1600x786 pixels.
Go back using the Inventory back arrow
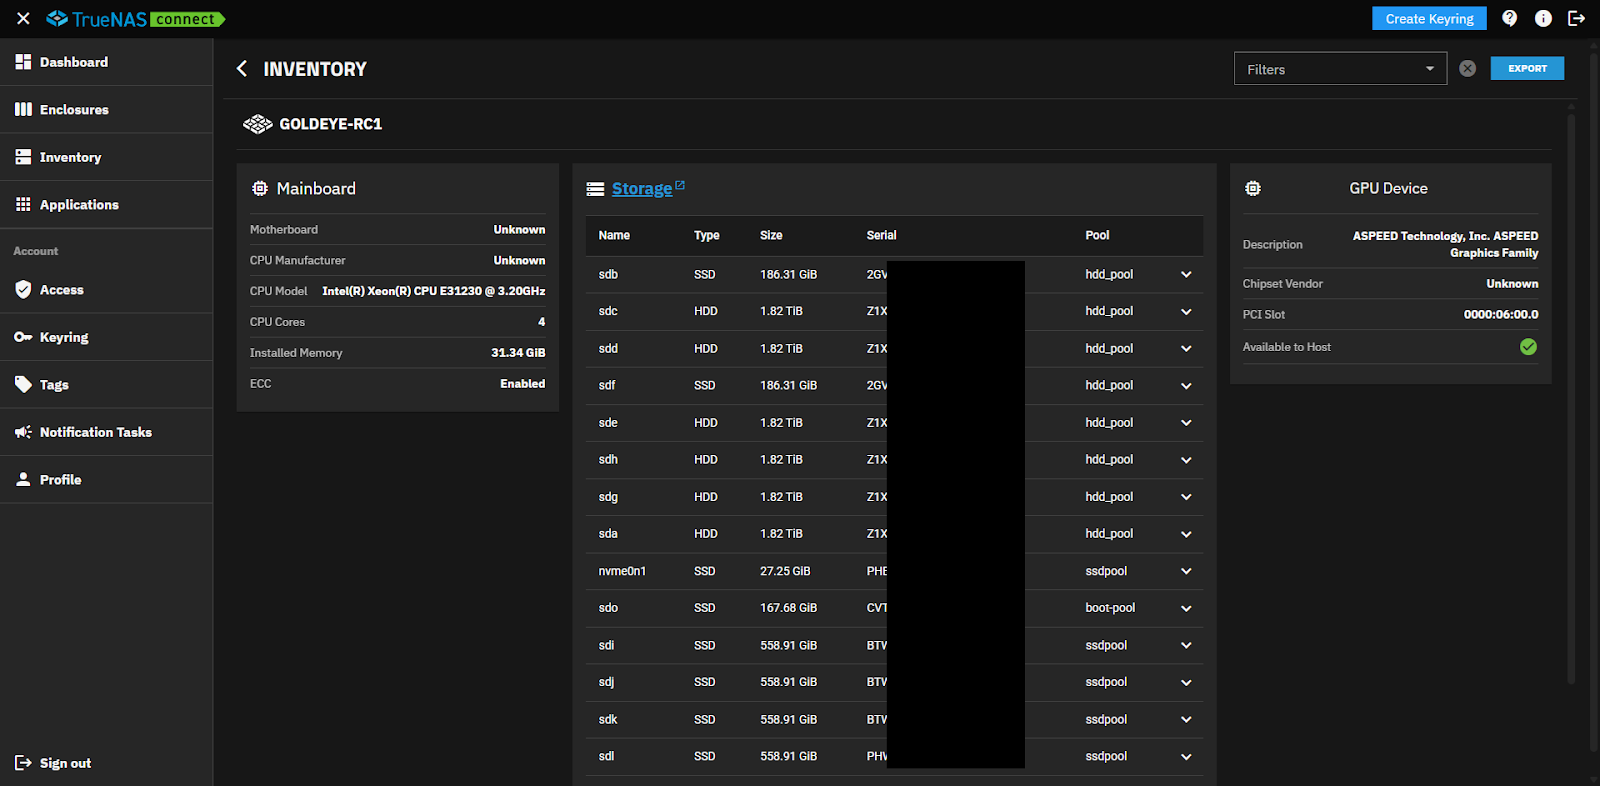coord(242,69)
